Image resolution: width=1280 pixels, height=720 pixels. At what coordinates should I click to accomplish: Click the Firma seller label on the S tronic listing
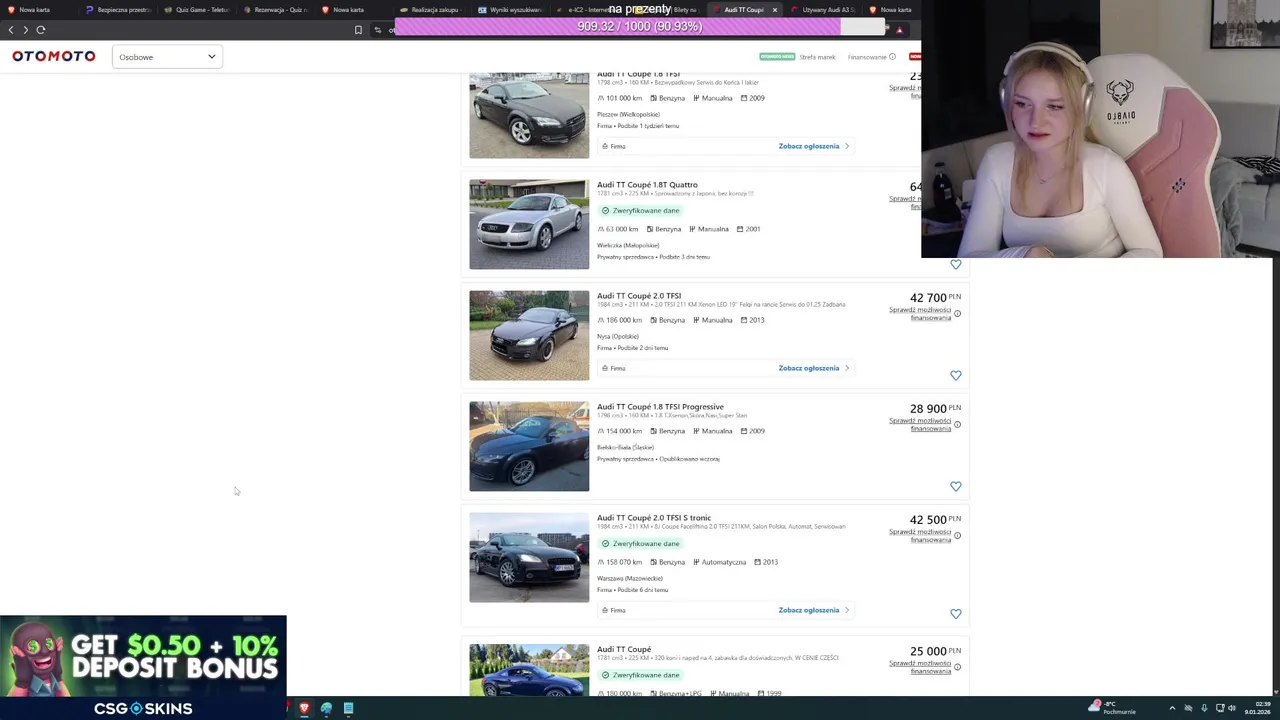point(614,610)
